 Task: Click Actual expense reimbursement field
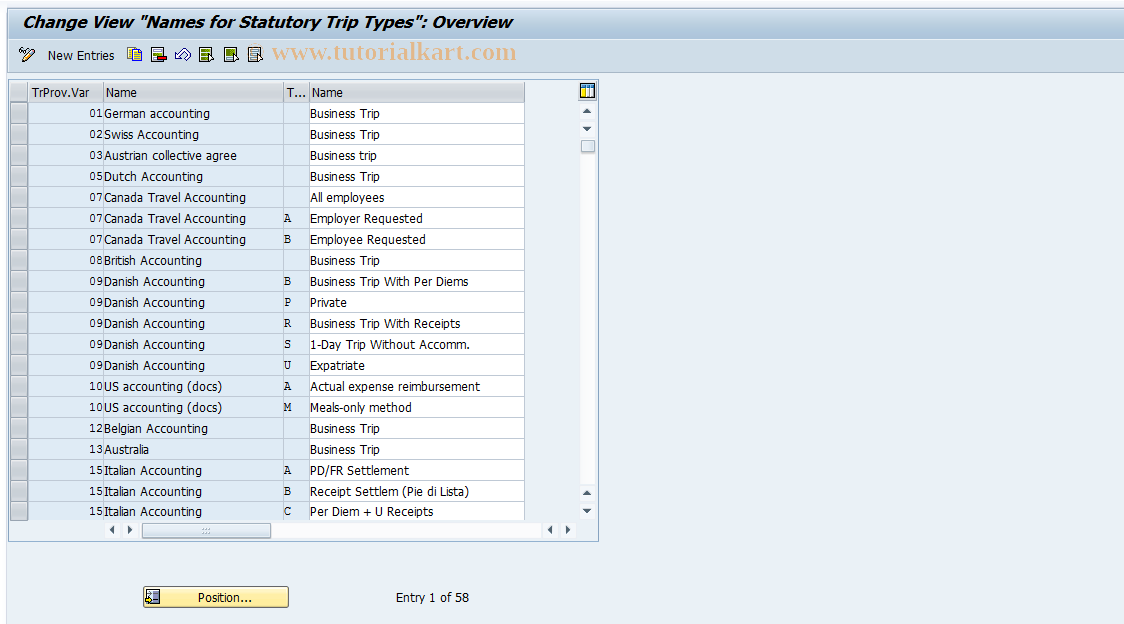[416, 387]
